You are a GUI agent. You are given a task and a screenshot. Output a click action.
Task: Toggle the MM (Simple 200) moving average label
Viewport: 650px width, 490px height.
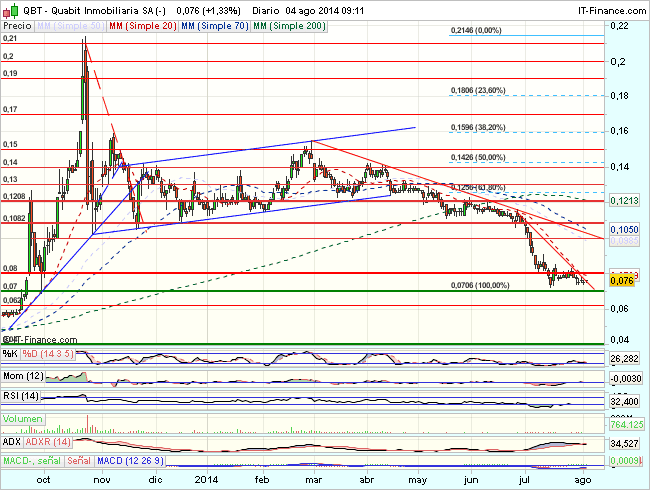tap(289, 26)
